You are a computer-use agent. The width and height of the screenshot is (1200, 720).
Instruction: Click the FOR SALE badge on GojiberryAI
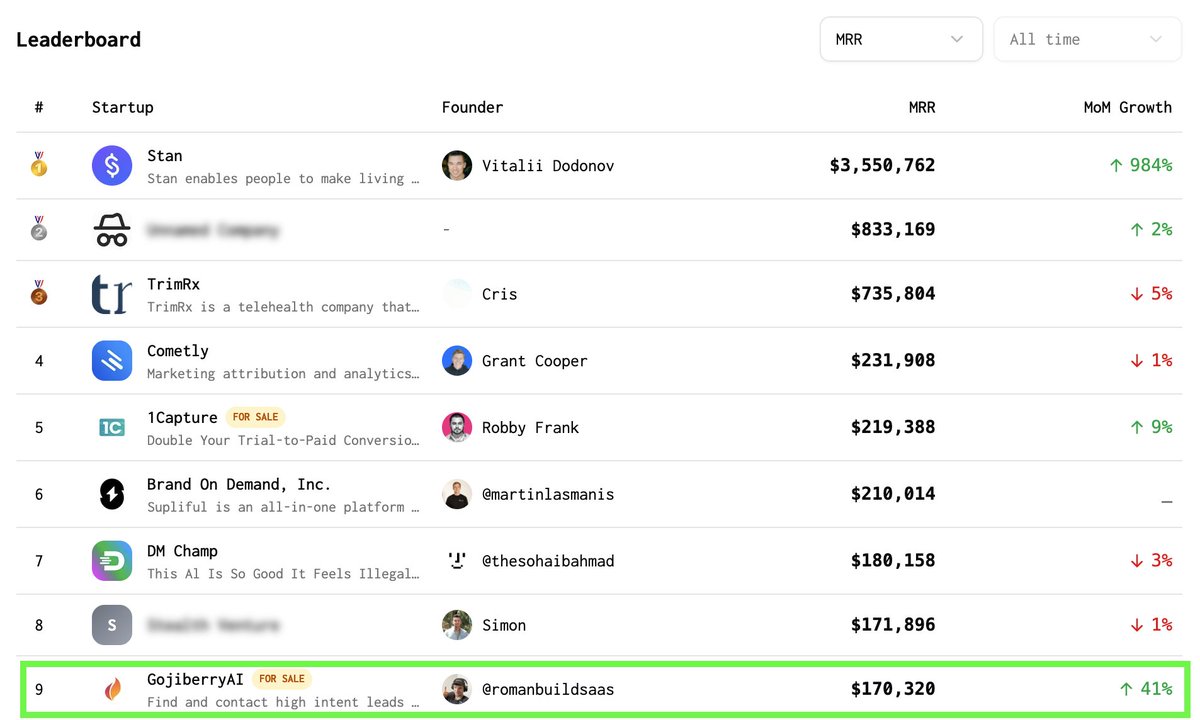coord(281,679)
